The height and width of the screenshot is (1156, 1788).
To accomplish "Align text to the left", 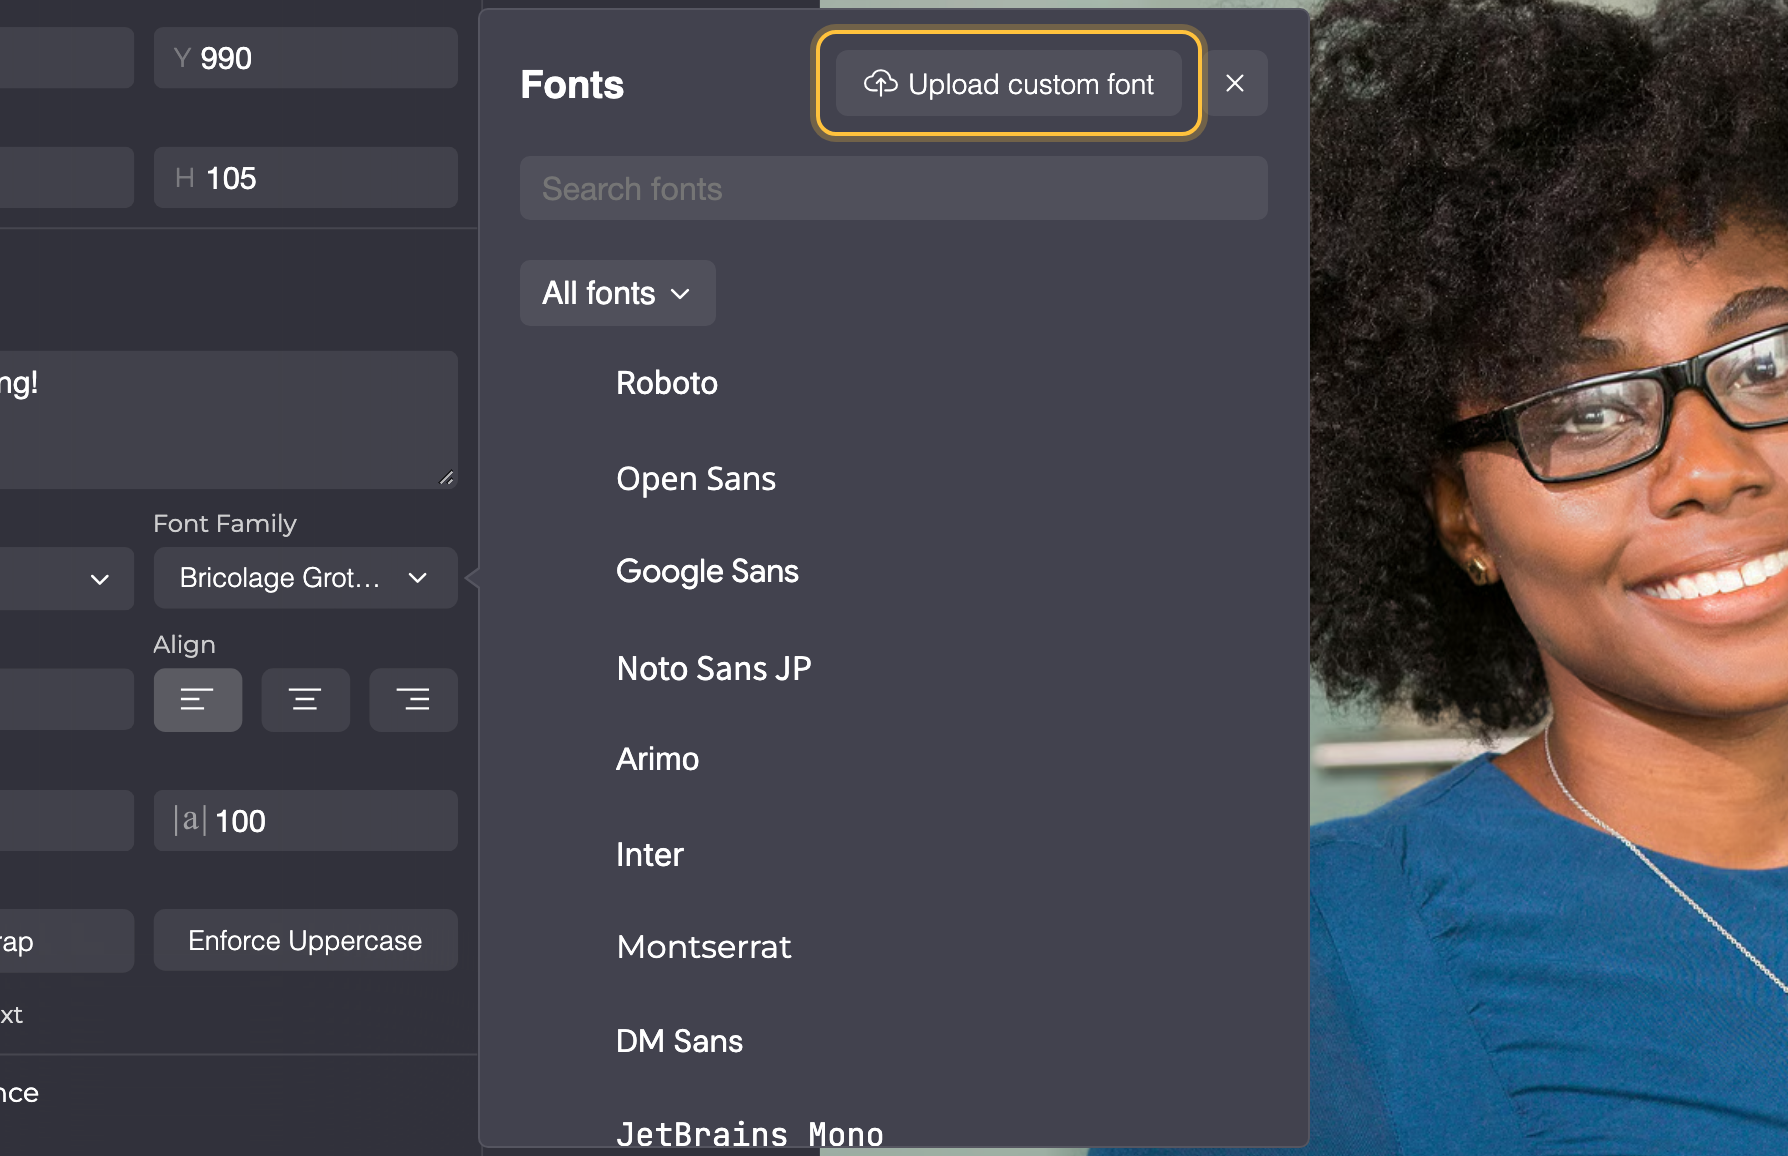I will 198,700.
